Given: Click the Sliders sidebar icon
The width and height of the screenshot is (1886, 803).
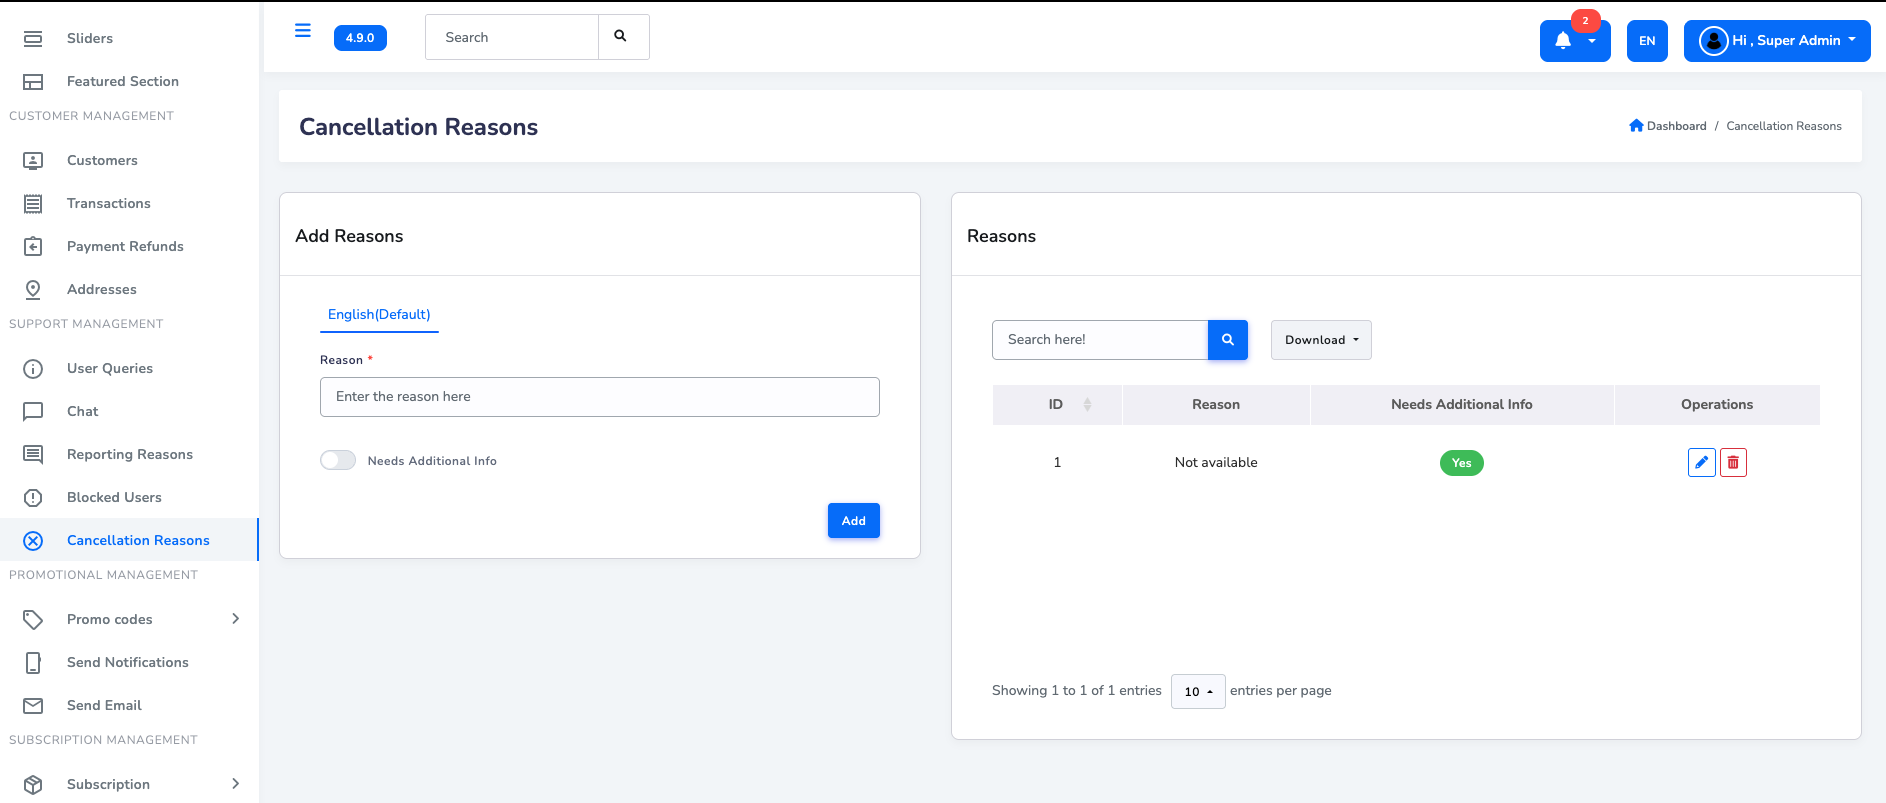Looking at the screenshot, I should (x=33, y=39).
